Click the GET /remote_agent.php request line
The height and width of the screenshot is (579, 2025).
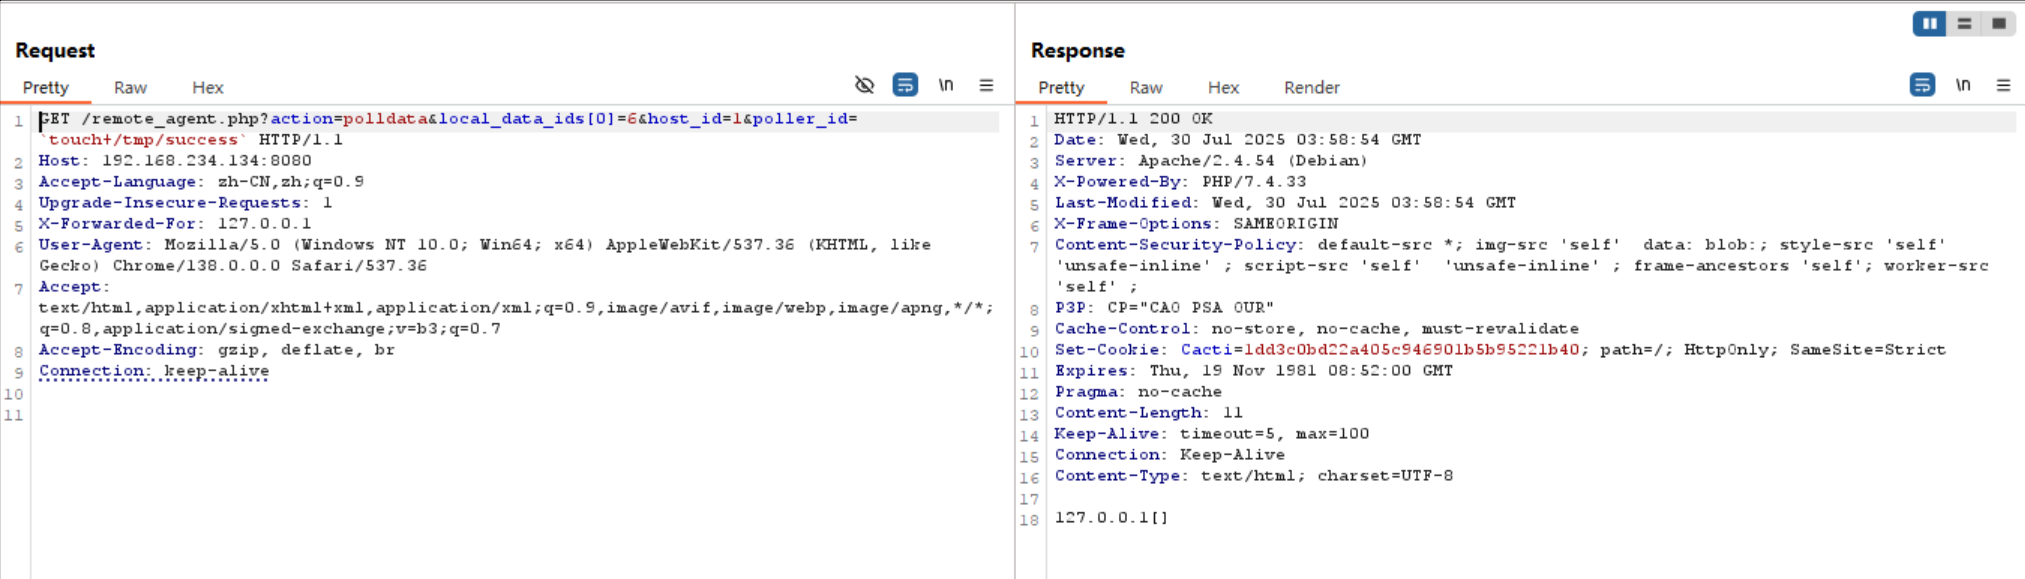tap(448, 119)
